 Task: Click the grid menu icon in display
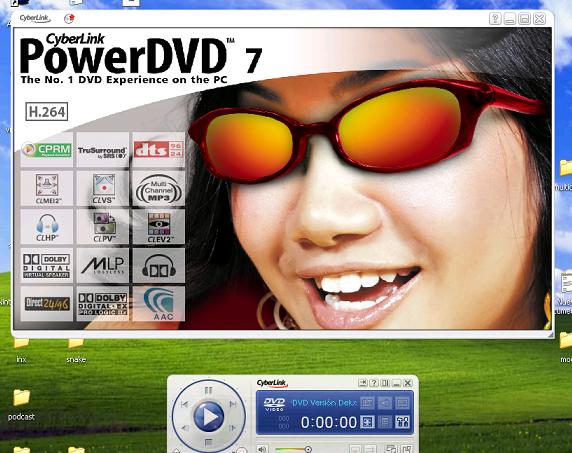click(385, 422)
